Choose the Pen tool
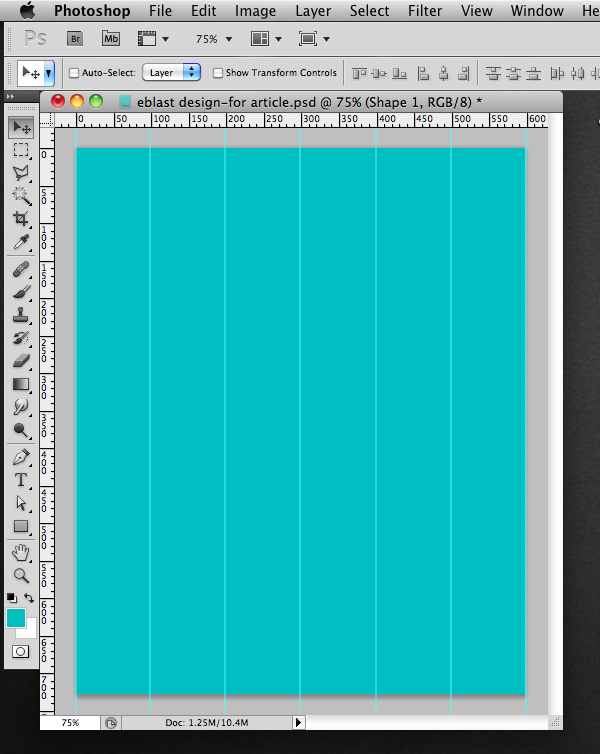Image resolution: width=600 pixels, height=754 pixels. tap(20, 457)
